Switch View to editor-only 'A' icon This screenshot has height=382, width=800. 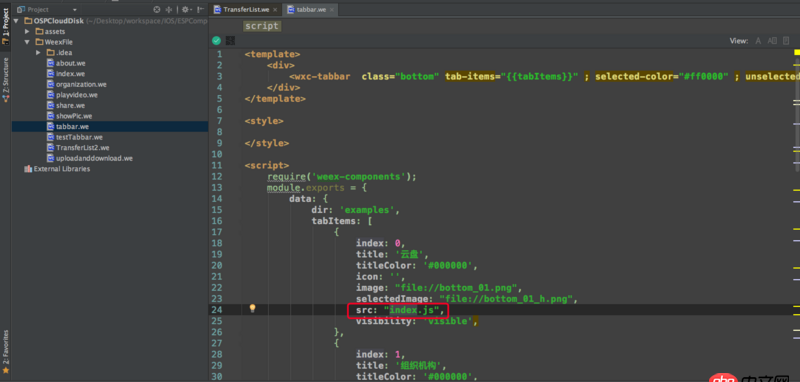coord(759,41)
